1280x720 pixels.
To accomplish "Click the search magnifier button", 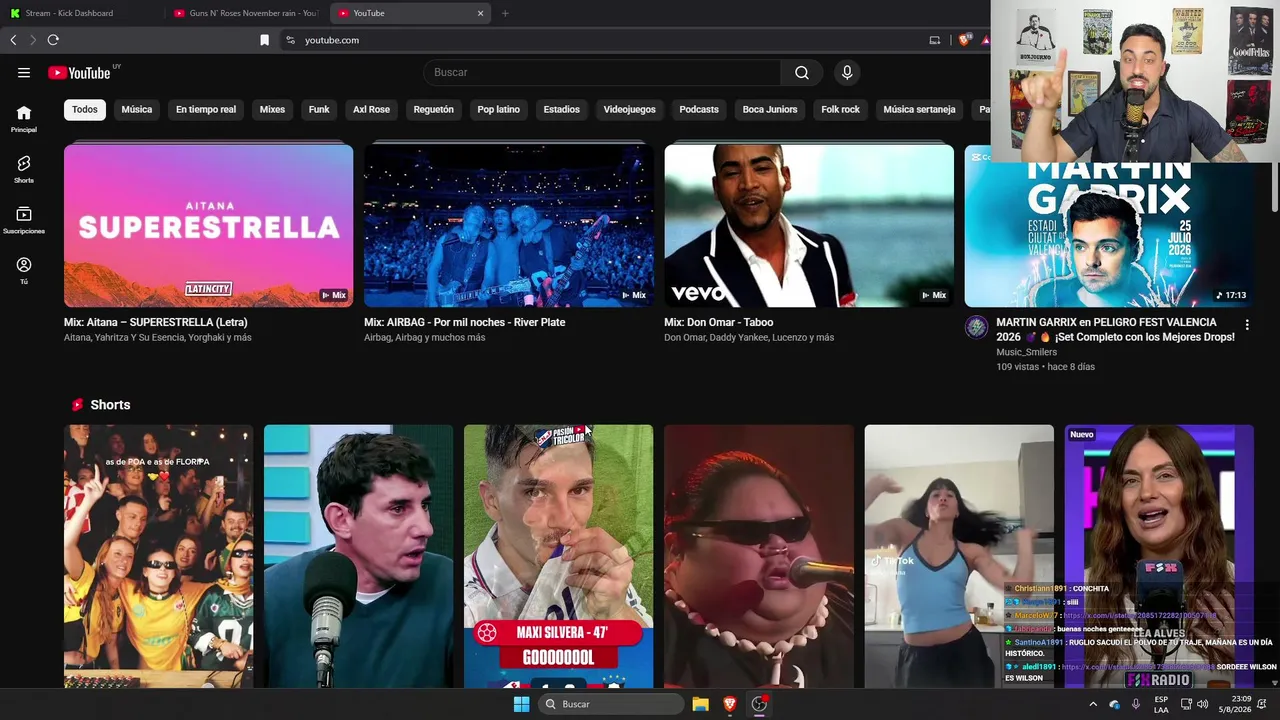I will point(802,72).
